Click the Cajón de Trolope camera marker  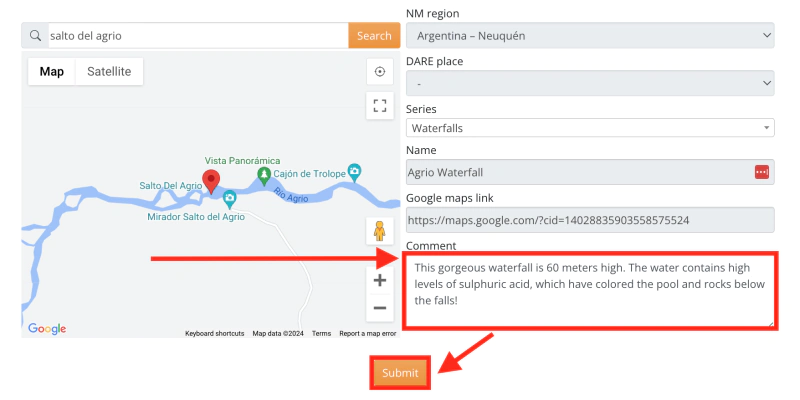tap(353, 171)
